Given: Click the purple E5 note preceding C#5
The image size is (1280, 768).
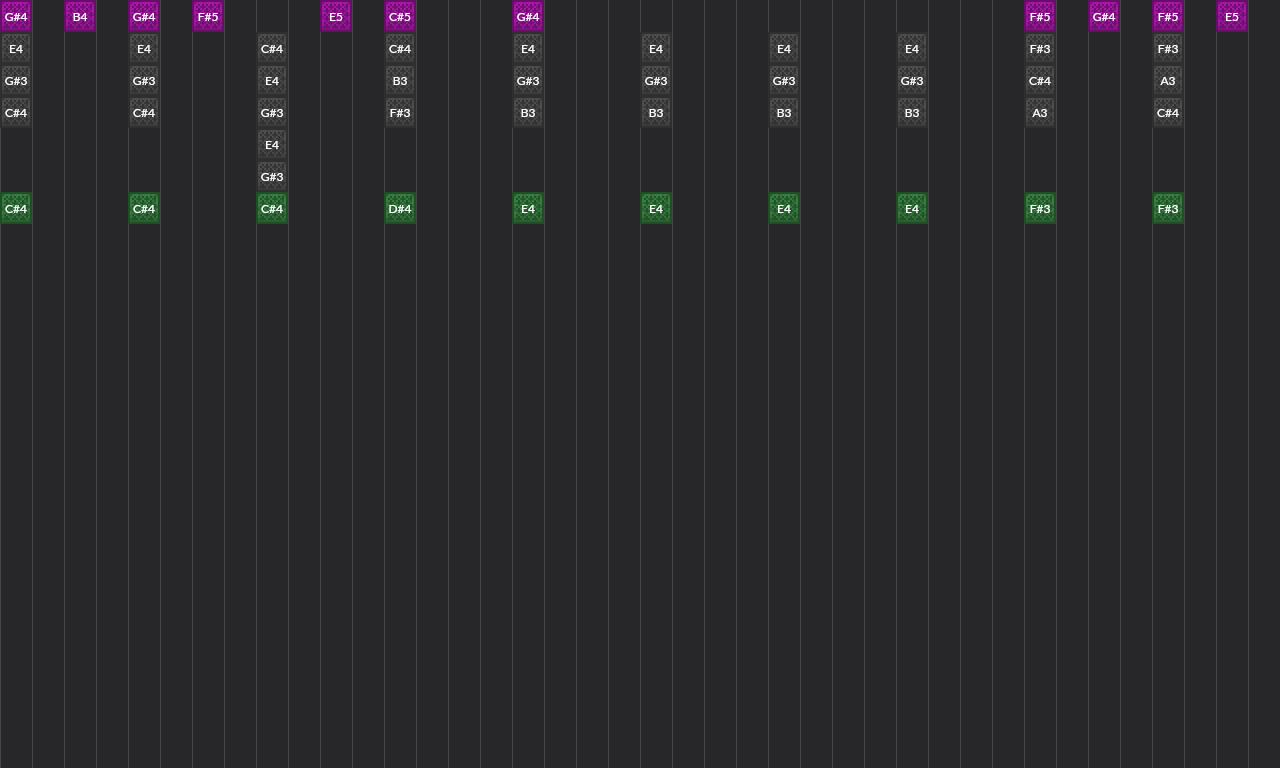Looking at the screenshot, I should pyautogui.click(x=336, y=17).
